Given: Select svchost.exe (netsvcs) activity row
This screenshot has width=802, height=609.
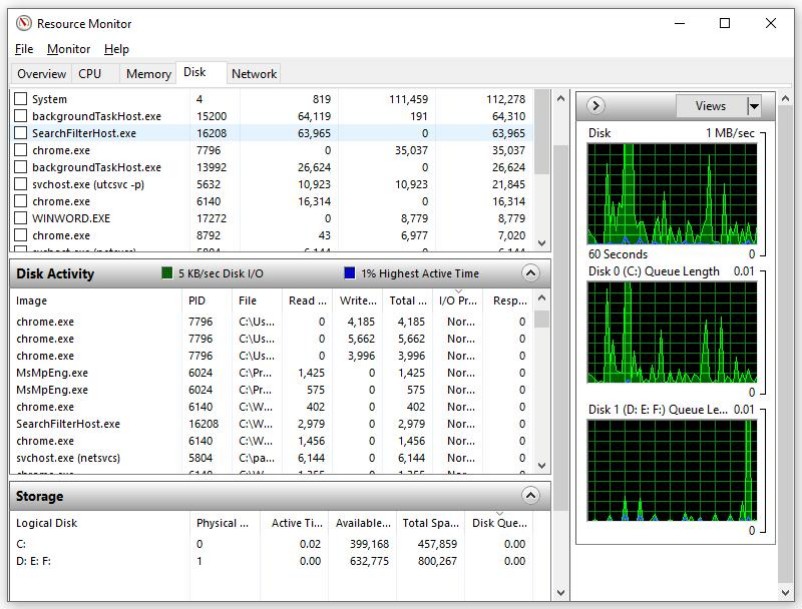Looking at the screenshot, I should click(272, 458).
